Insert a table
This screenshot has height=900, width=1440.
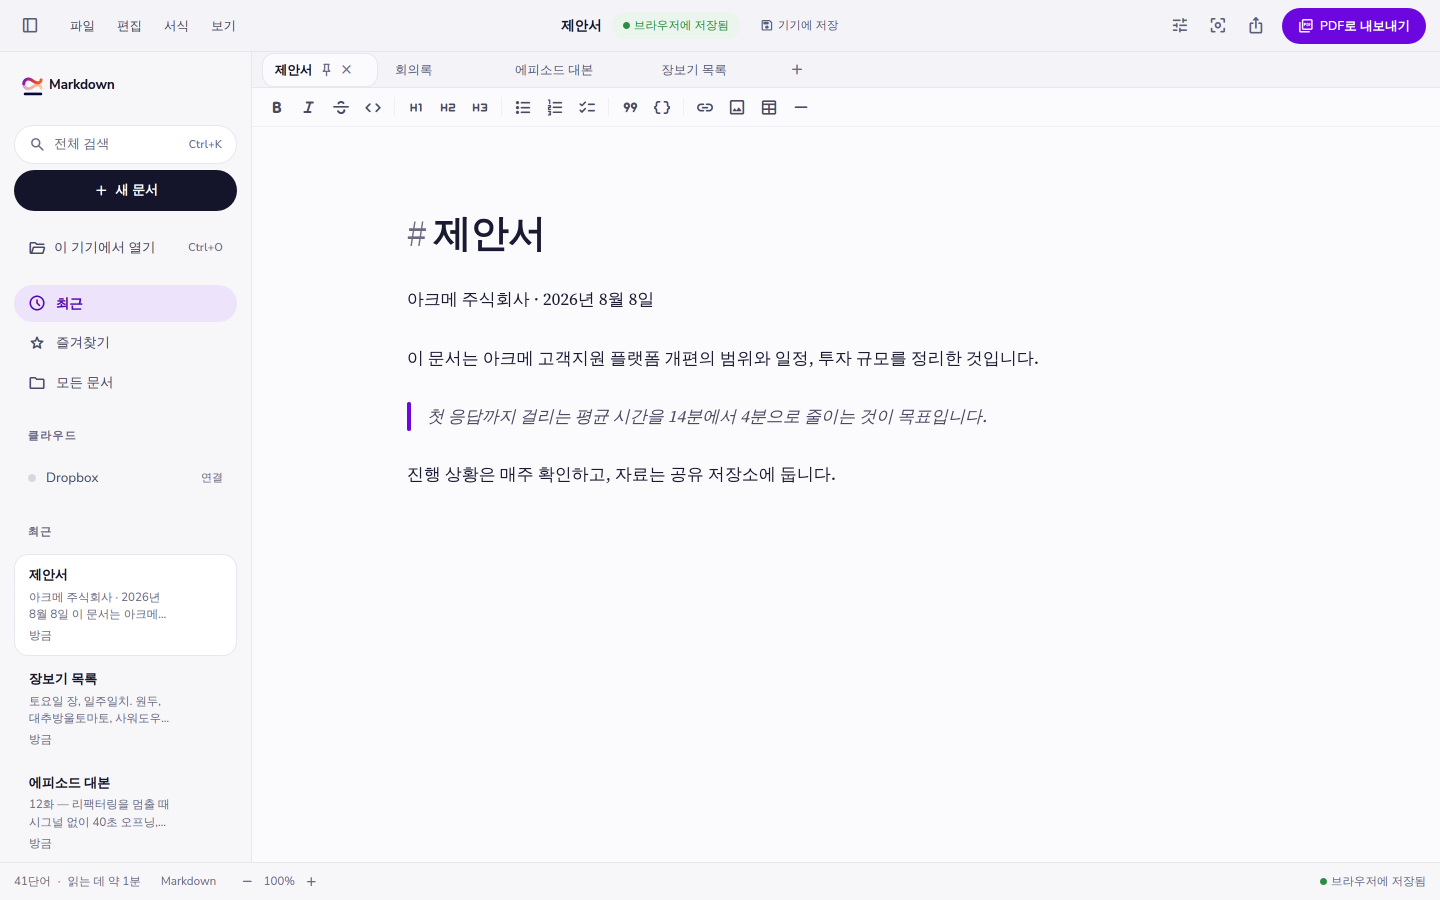[x=769, y=107]
